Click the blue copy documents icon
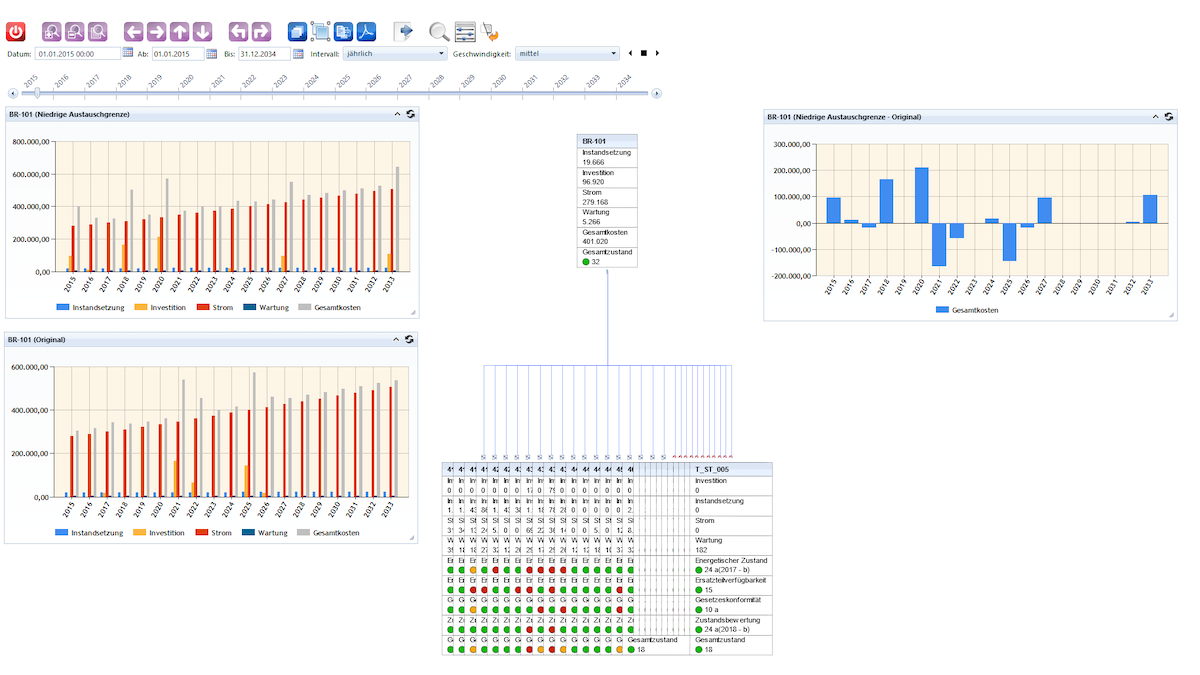This screenshot has height=675, width=1200. point(343,31)
